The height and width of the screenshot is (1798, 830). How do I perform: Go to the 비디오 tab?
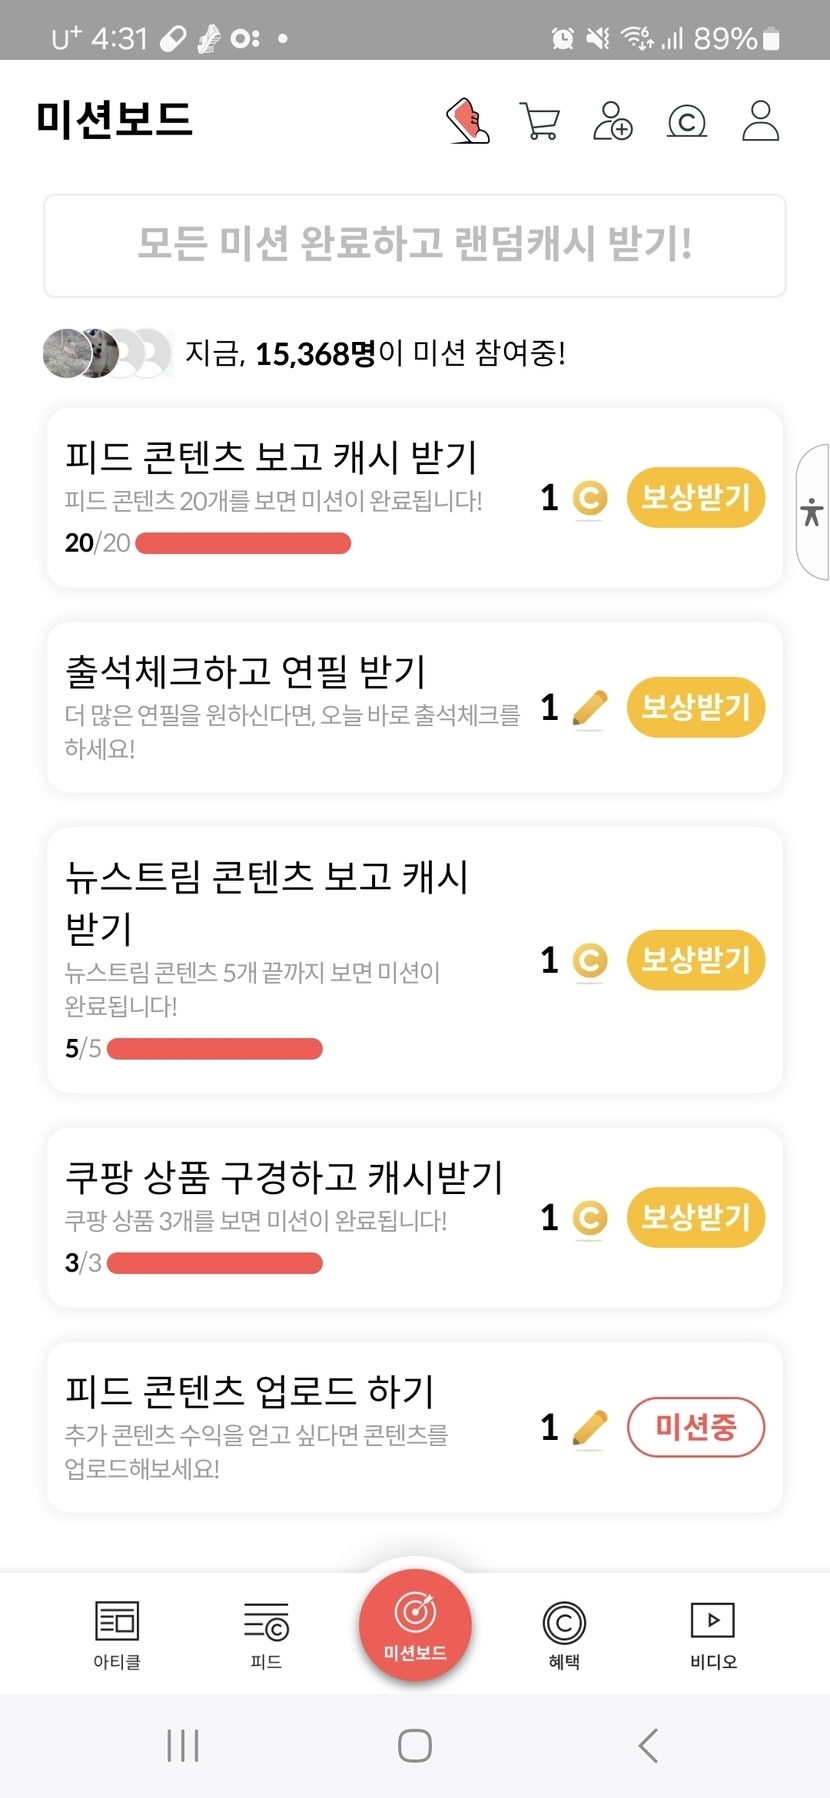click(x=713, y=1634)
